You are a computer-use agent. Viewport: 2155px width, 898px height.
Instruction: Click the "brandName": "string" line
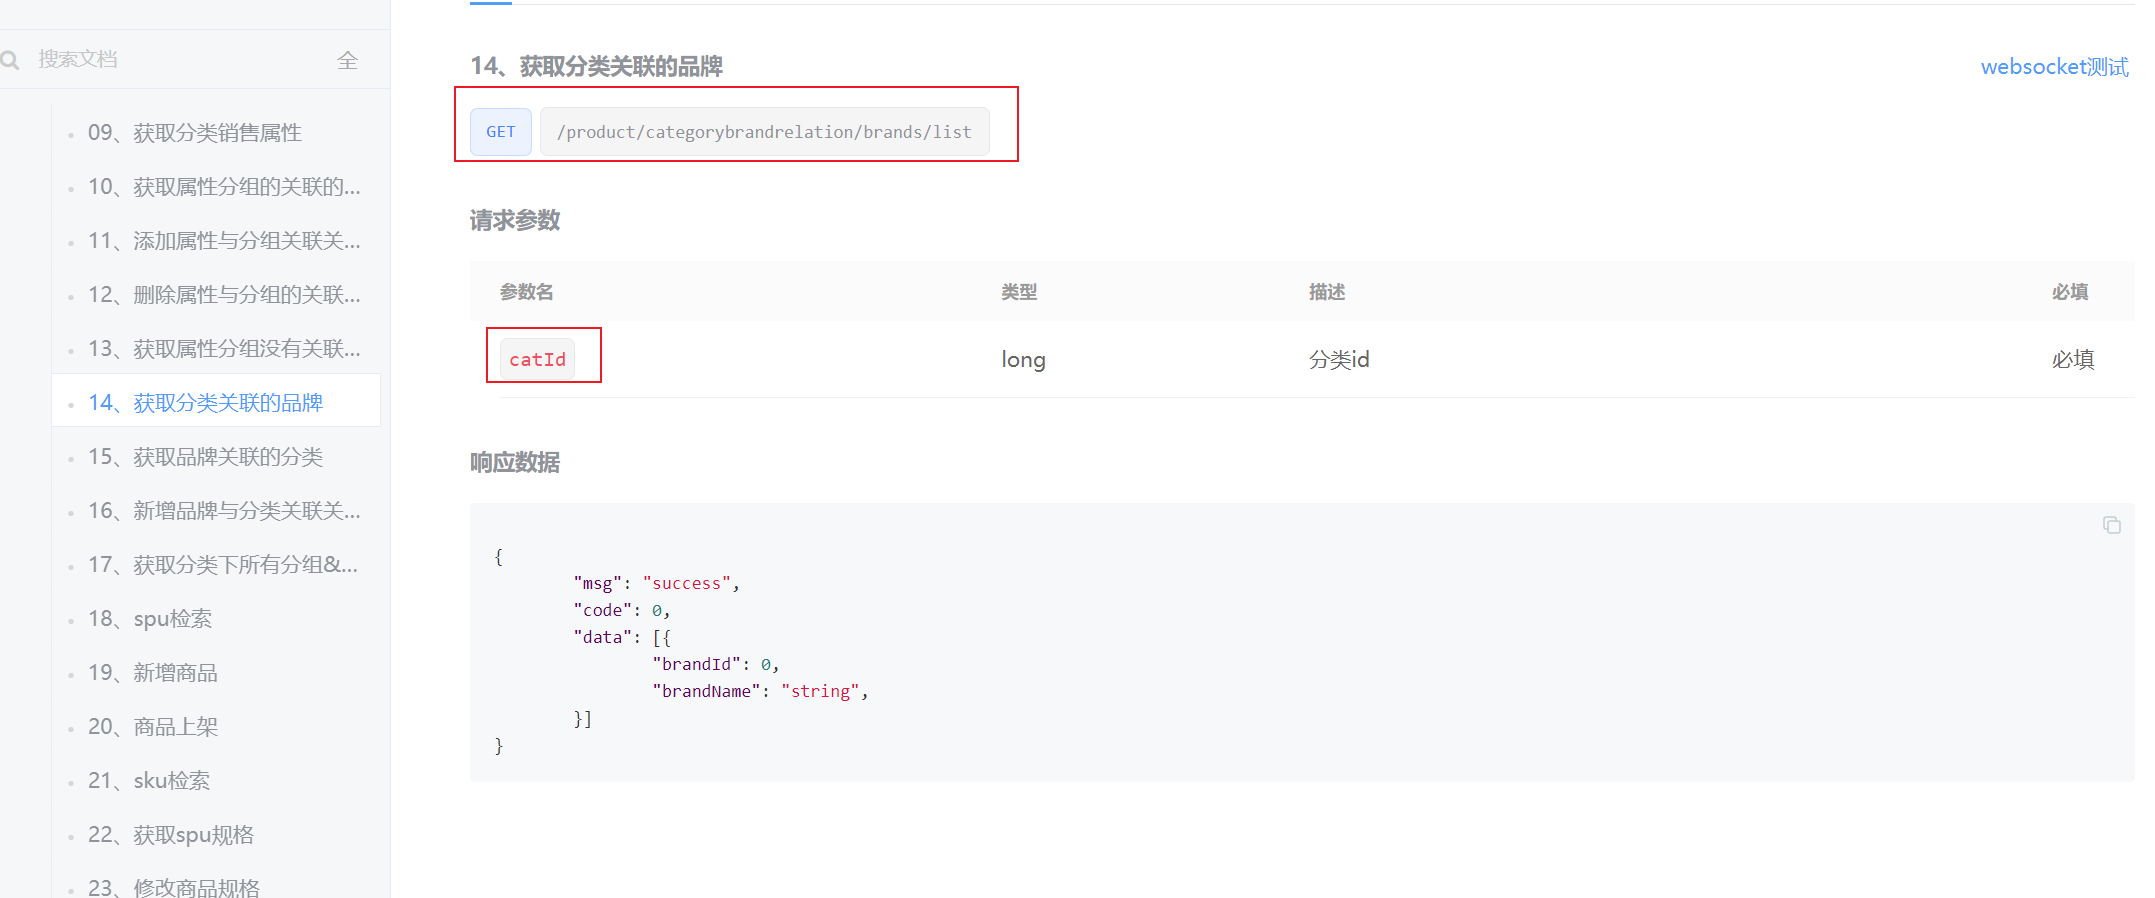760,691
